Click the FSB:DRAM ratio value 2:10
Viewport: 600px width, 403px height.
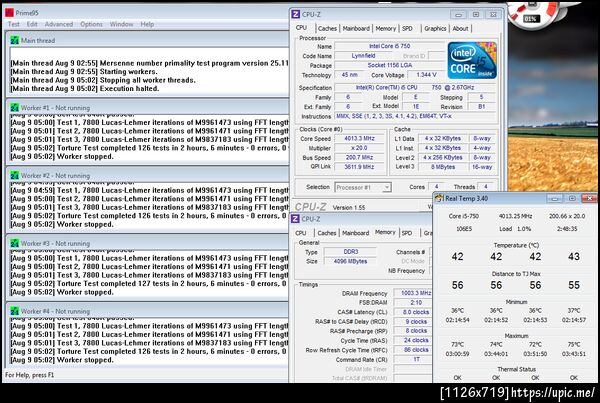click(x=414, y=302)
